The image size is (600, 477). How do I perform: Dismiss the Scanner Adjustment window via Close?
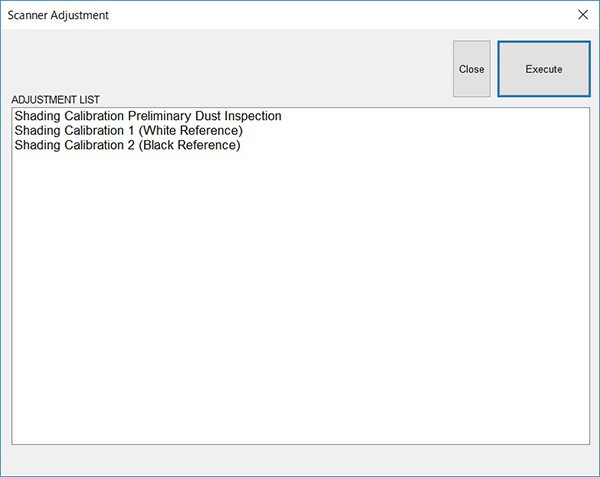(471, 69)
